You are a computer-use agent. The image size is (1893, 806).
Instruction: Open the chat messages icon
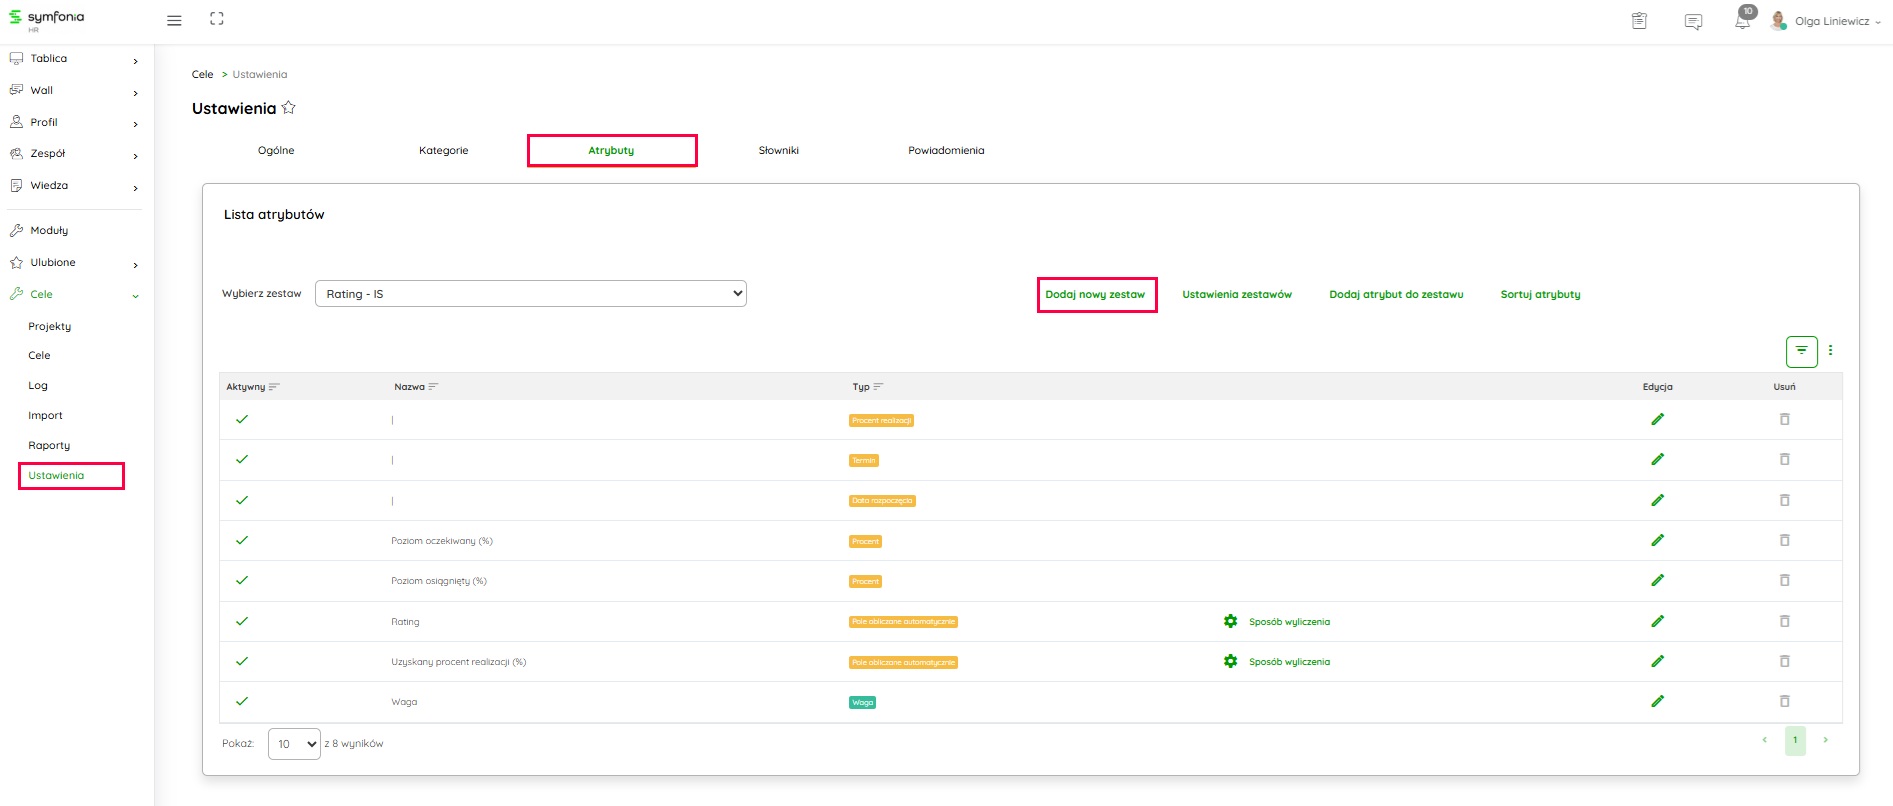coord(1693,21)
